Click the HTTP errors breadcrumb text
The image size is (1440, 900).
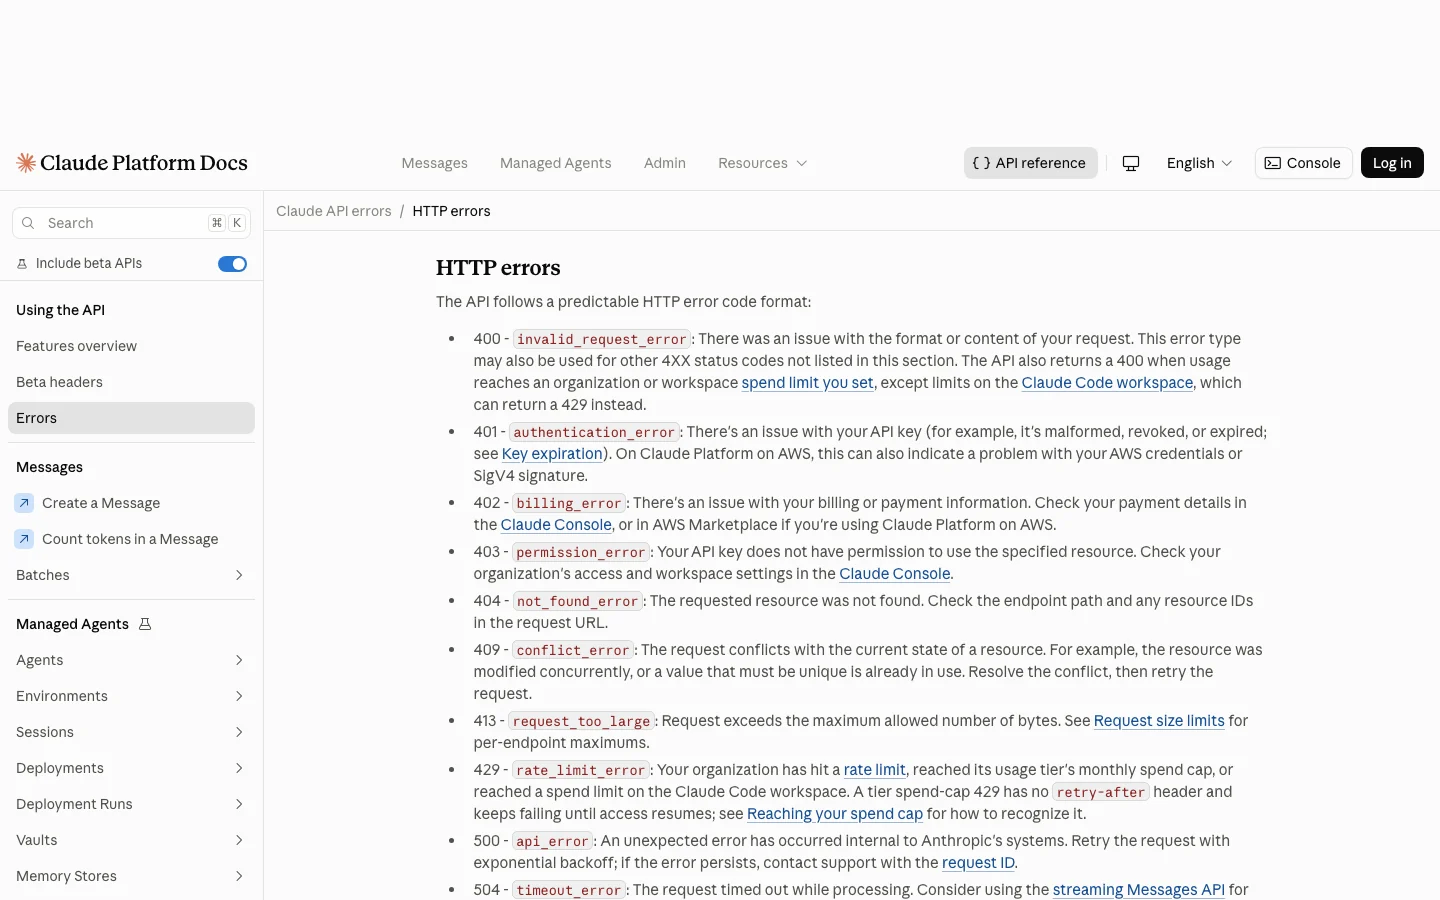pyautogui.click(x=451, y=211)
